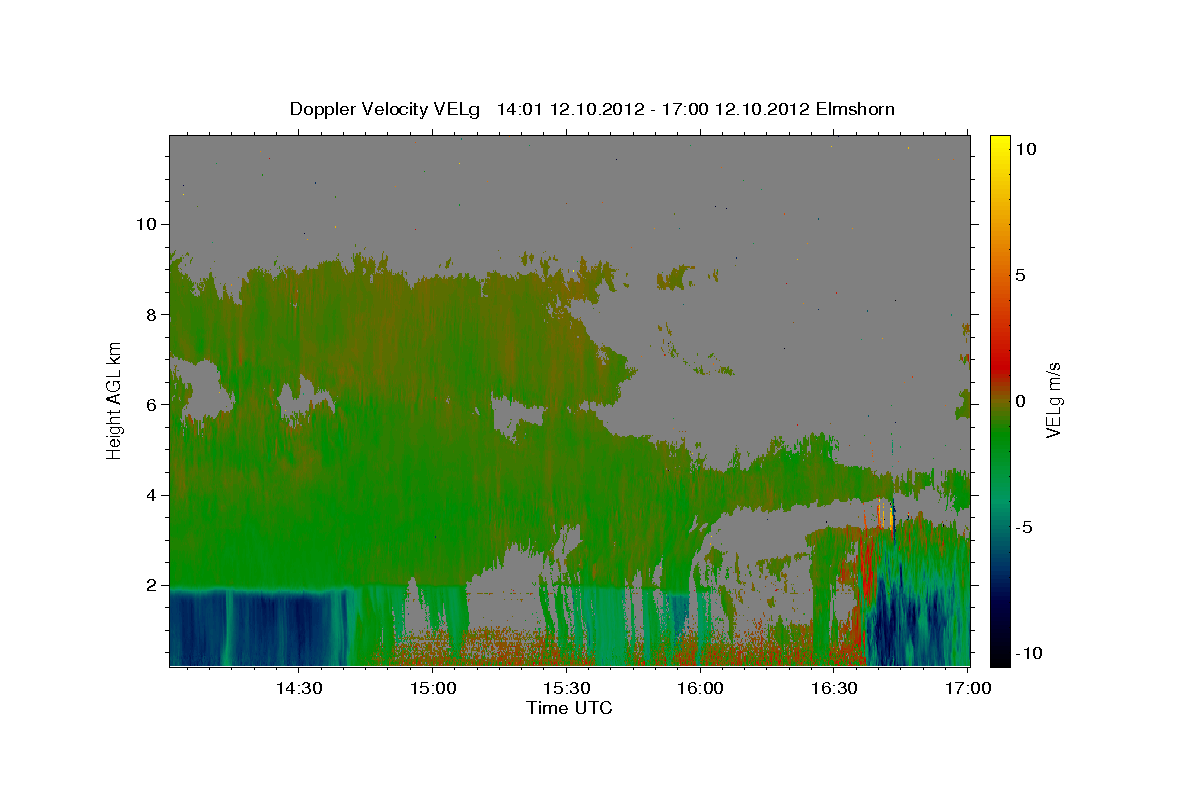Screen dimensions: 1200x800
Task: Click the 'Time UTC' axis label
Action: click(569, 708)
